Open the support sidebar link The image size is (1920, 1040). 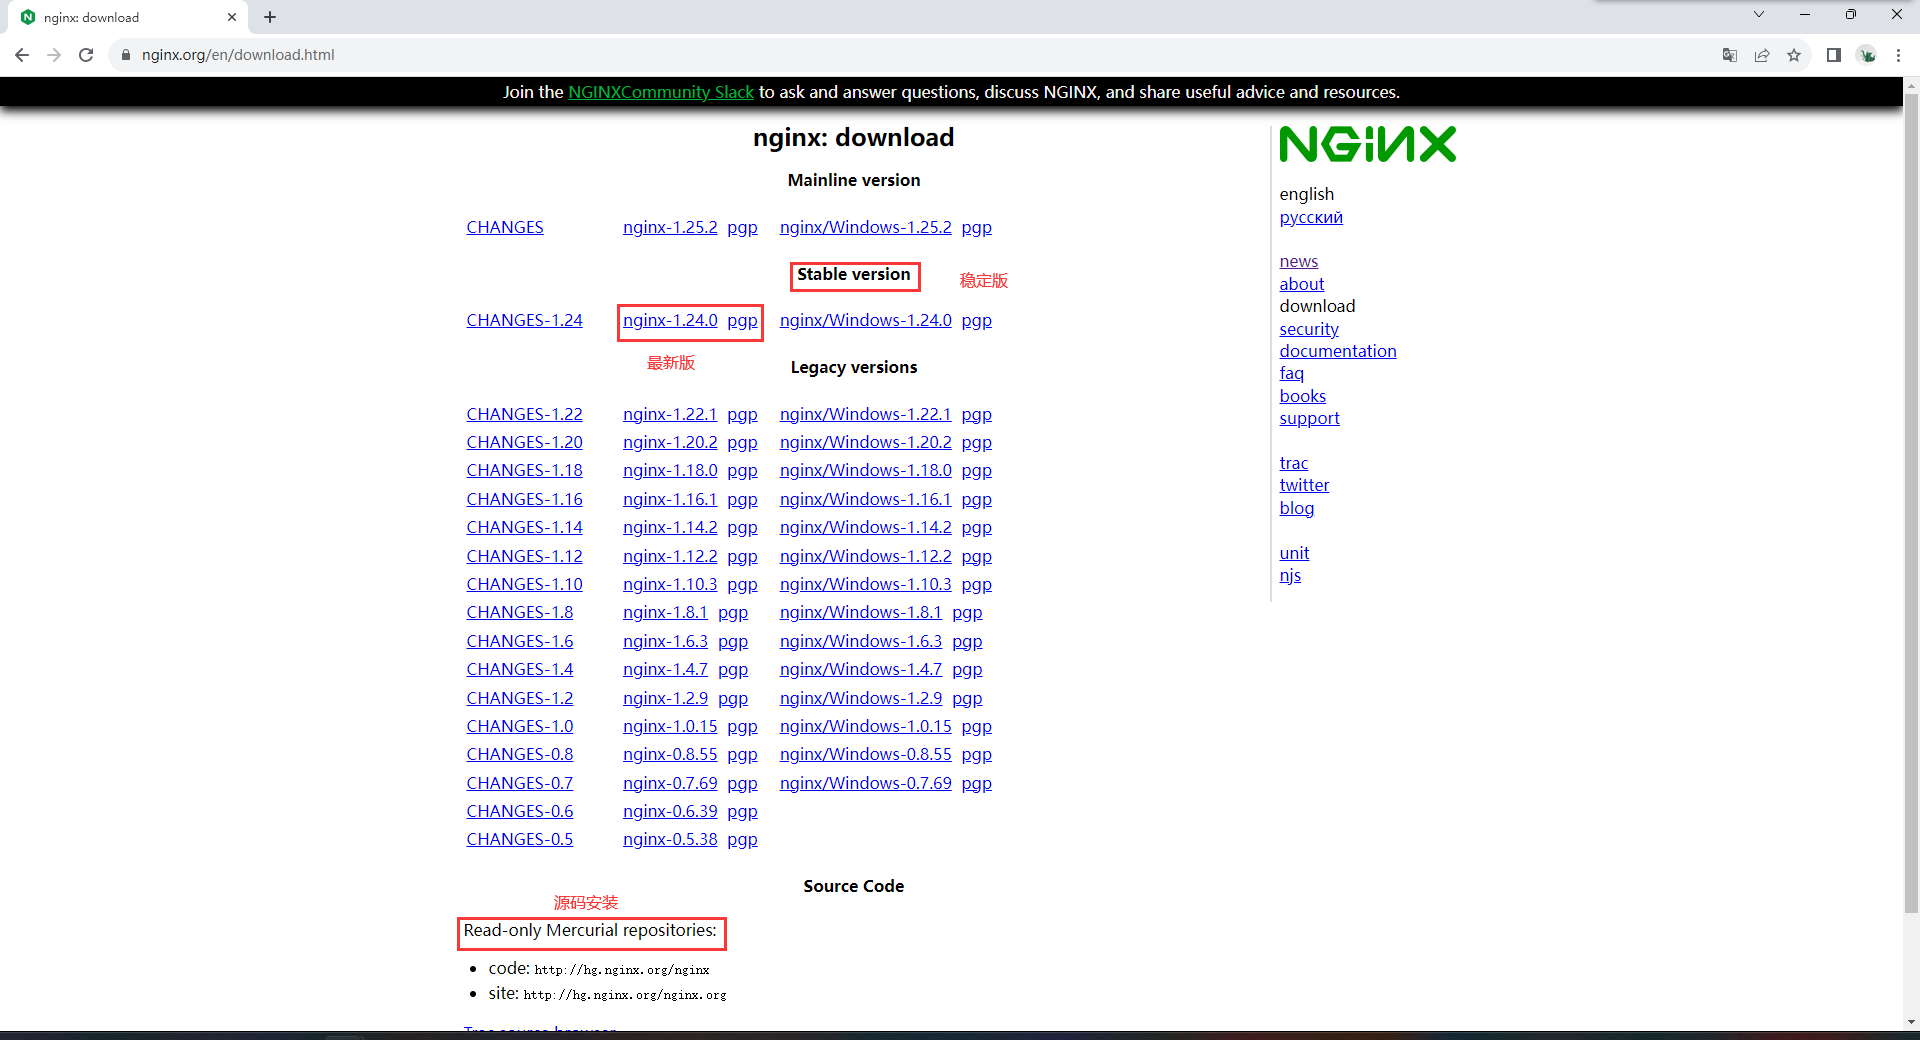(1309, 418)
